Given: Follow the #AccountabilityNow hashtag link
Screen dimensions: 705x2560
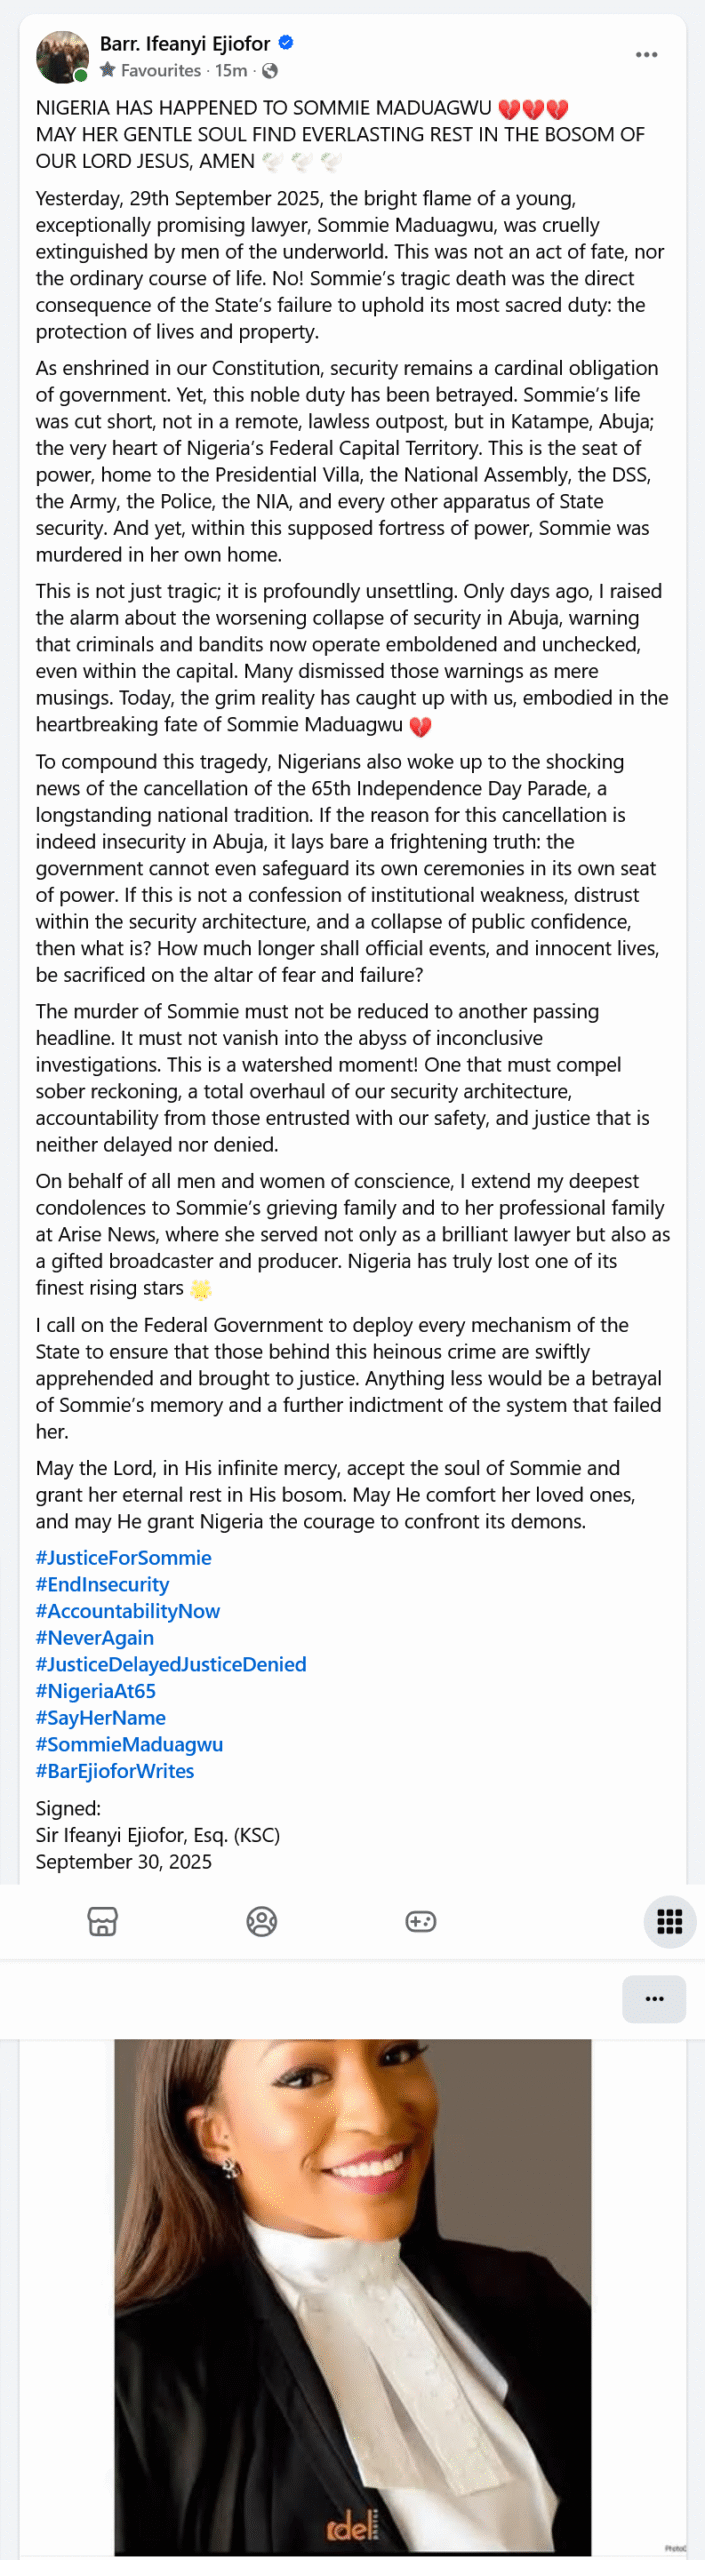Looking at the screenshot, I should [127, 1611].
